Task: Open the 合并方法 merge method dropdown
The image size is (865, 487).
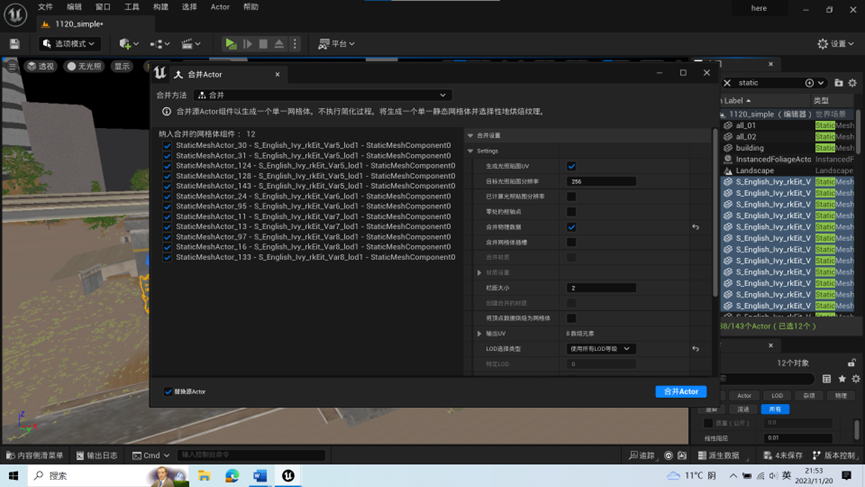Action: [x=323, y=95]
